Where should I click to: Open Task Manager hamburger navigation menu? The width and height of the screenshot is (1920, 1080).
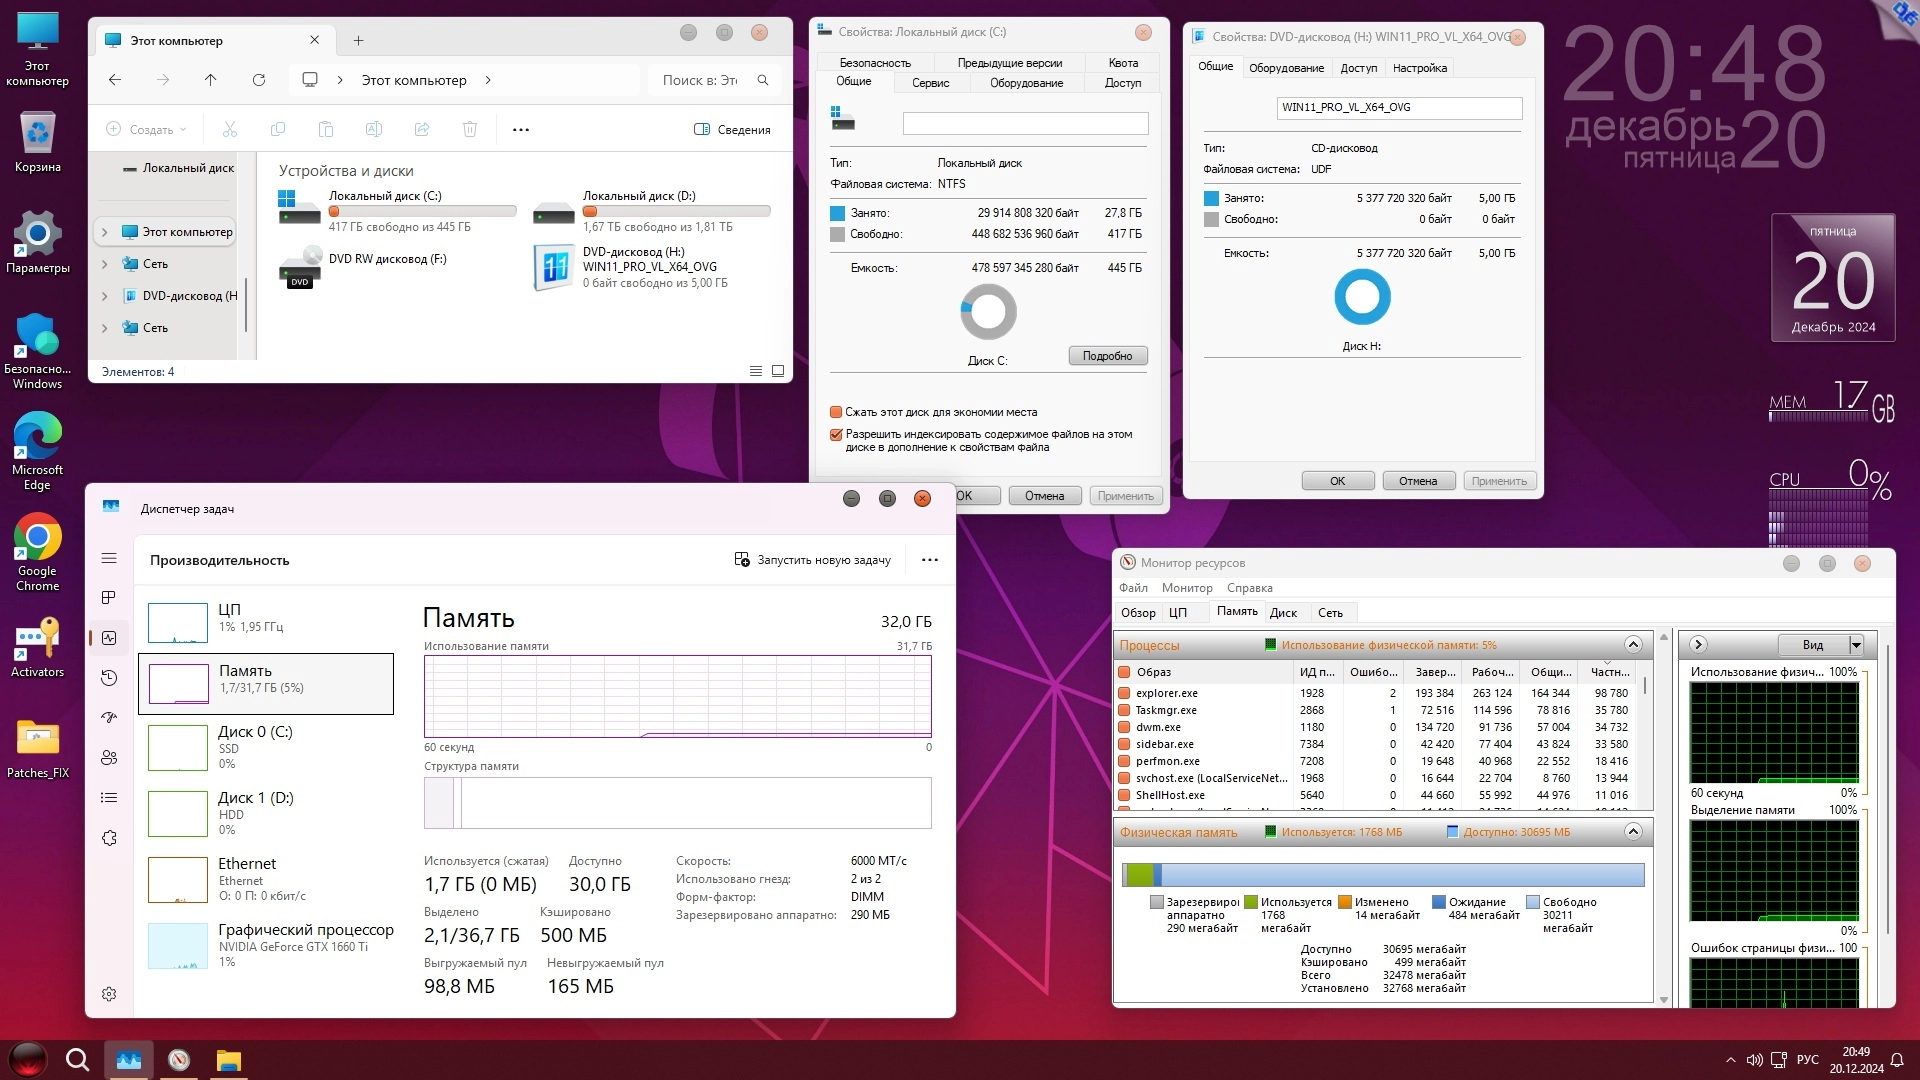click(109, 558)
